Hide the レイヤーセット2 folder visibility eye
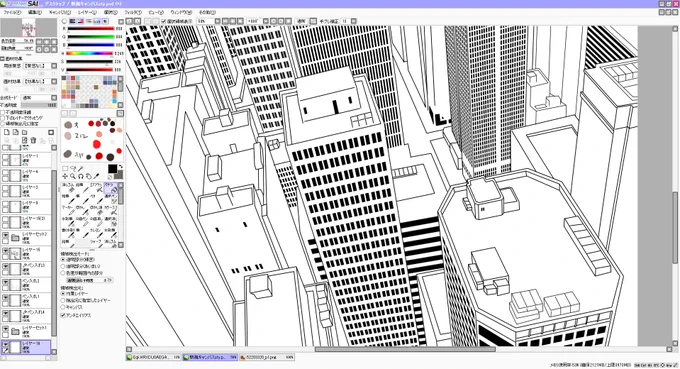The height and width of the screenshot is (369, 680). tap(5, 235)
